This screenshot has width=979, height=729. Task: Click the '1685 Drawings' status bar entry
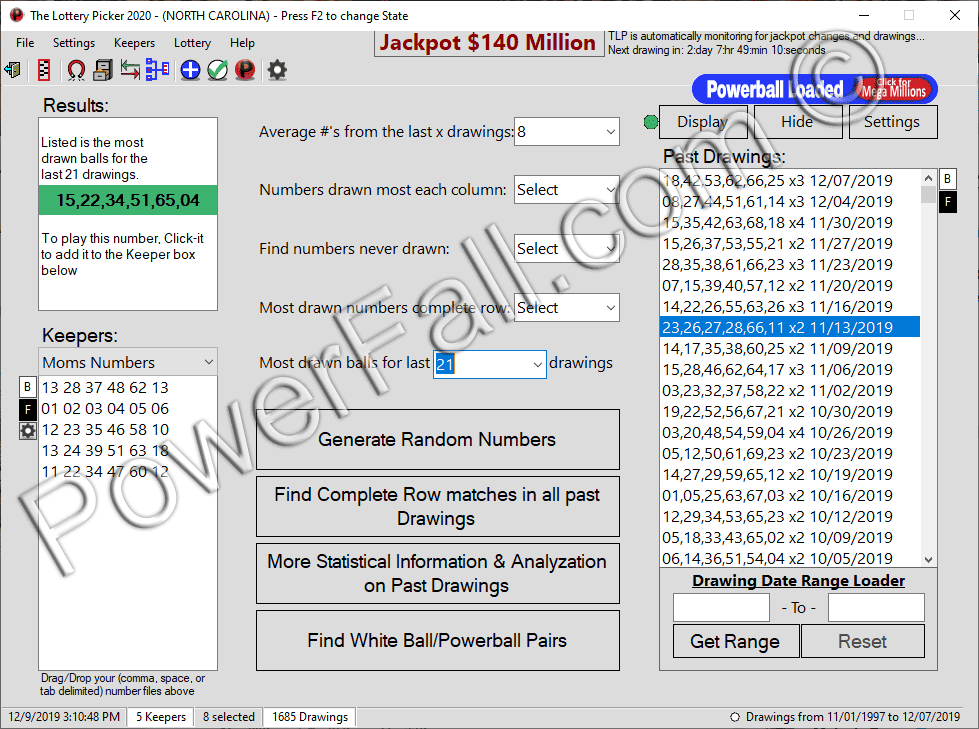point(310,717)
